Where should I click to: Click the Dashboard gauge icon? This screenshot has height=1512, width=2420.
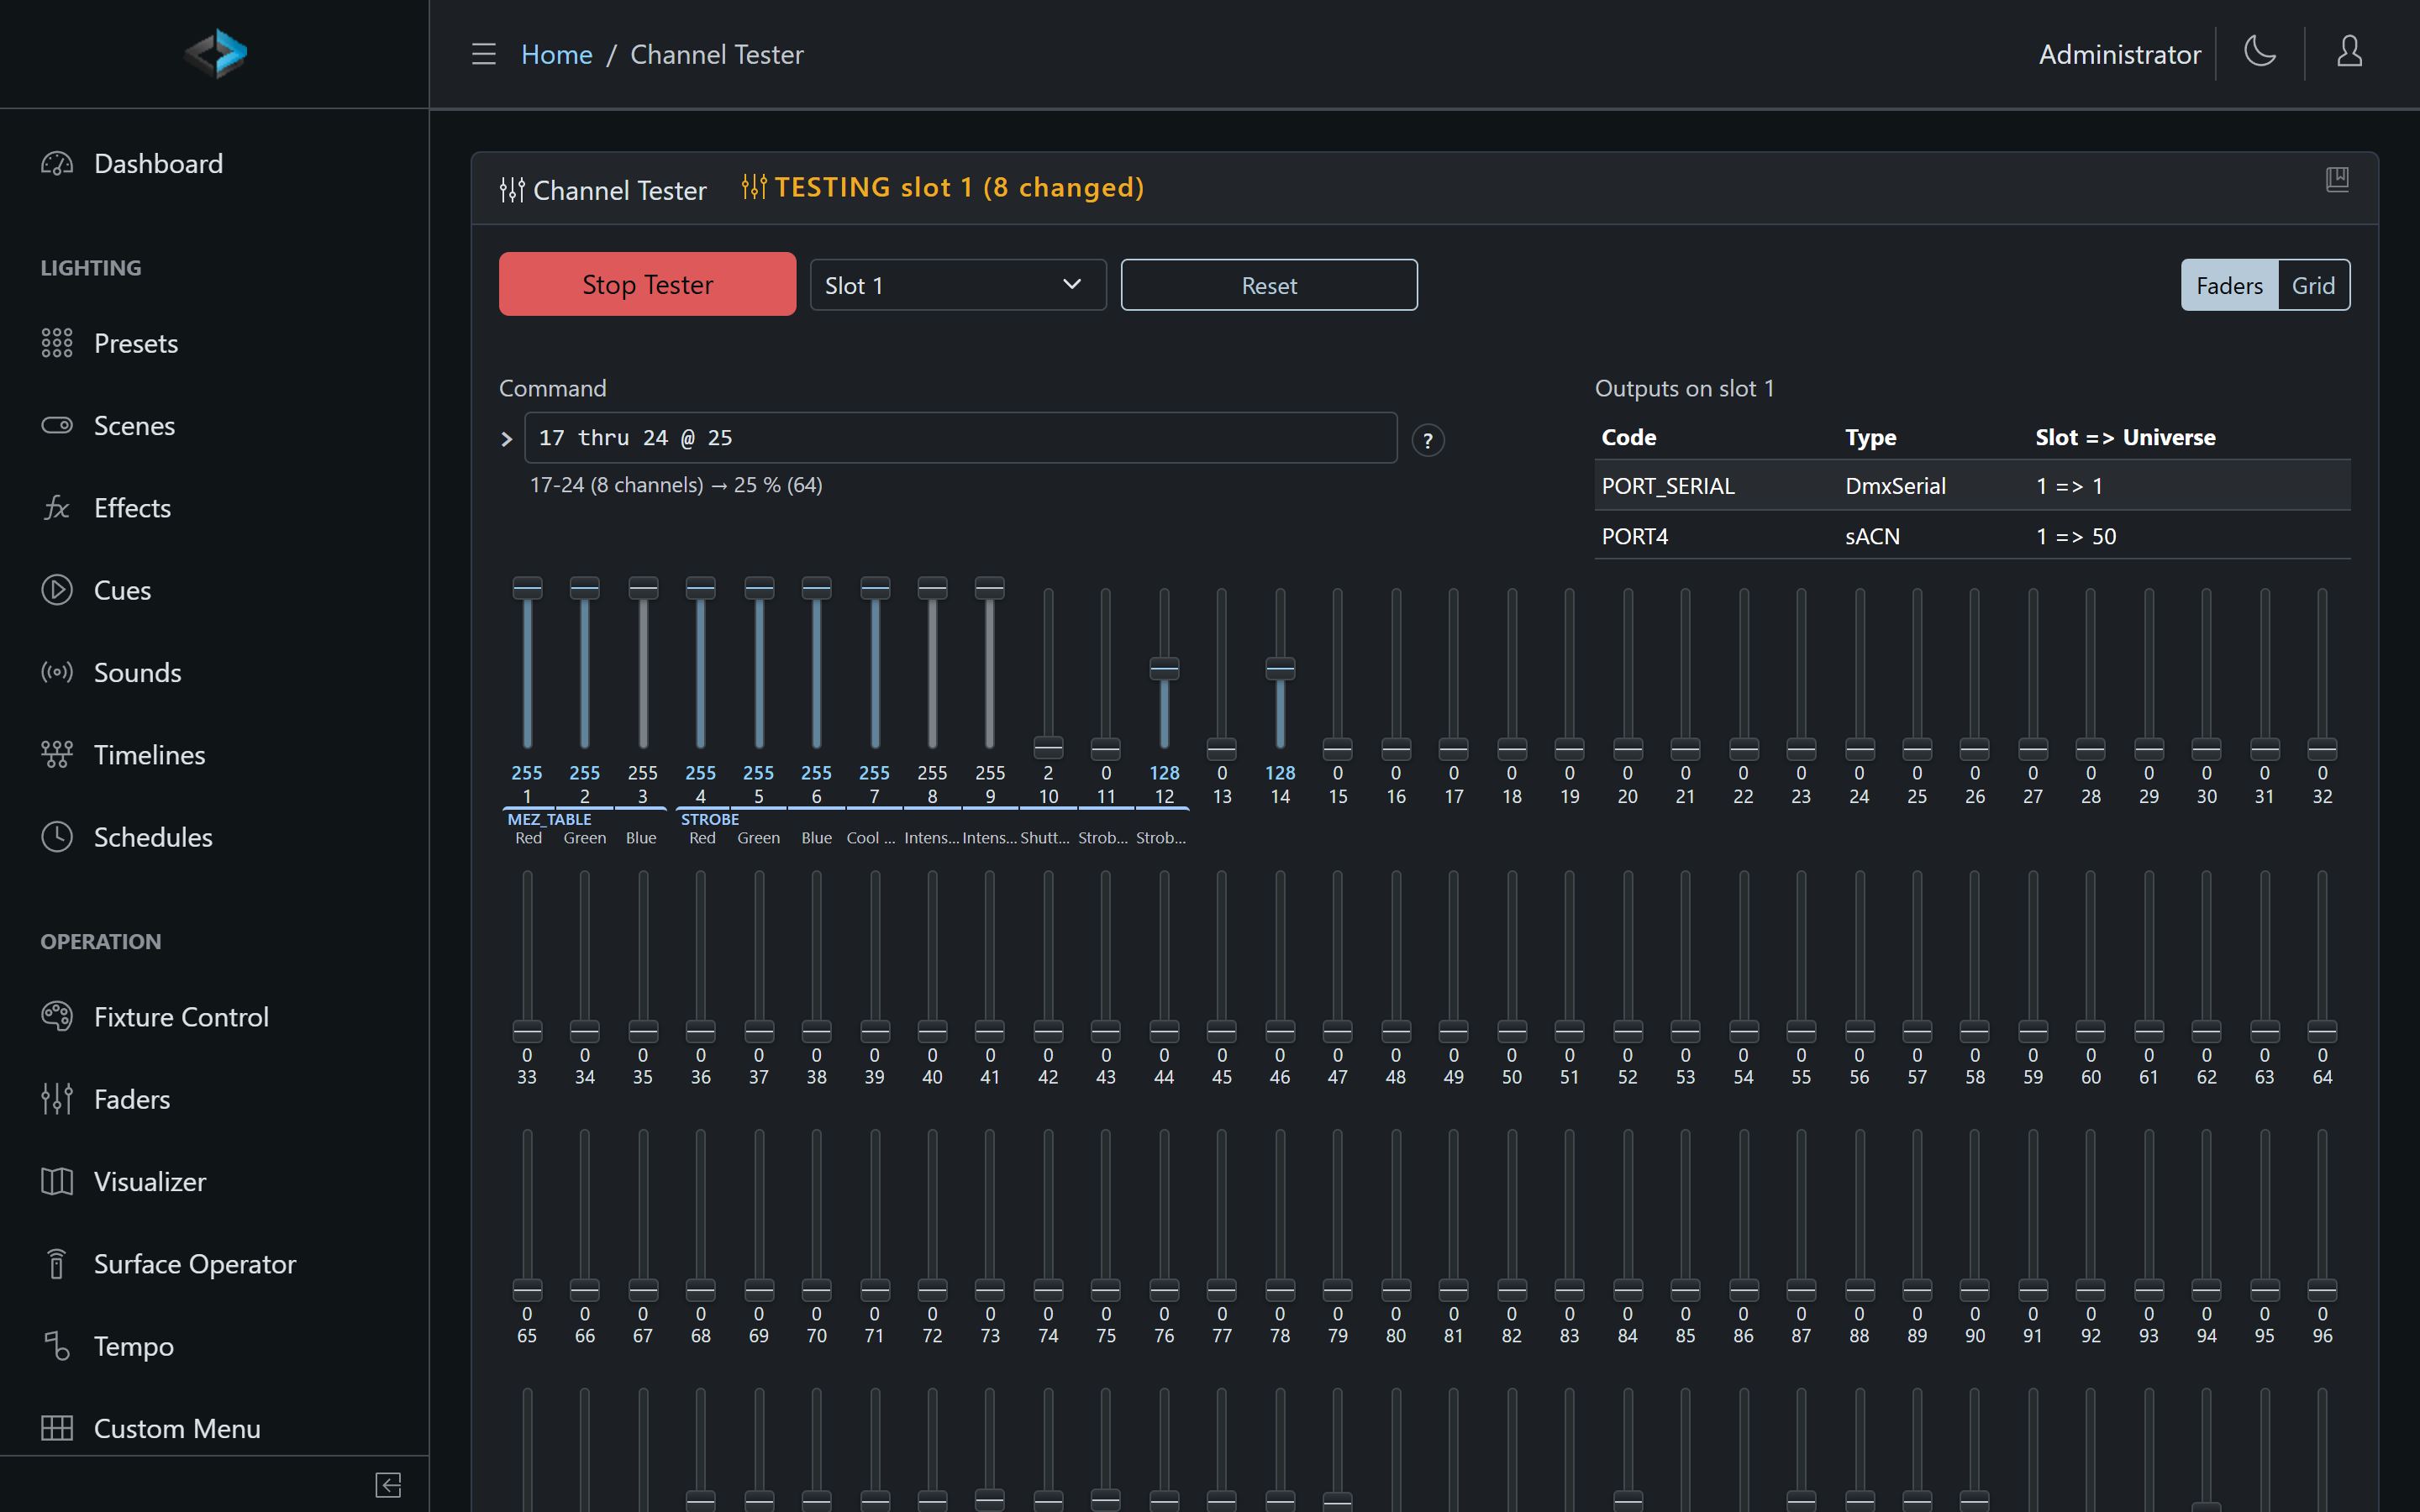point(57,164)
